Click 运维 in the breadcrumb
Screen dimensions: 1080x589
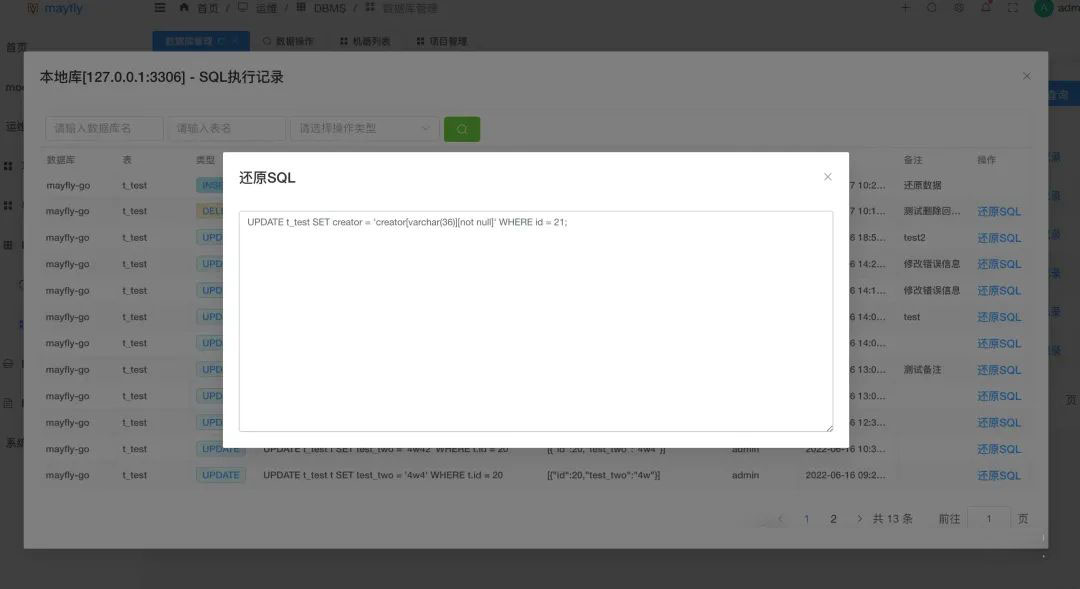point(267,8)
